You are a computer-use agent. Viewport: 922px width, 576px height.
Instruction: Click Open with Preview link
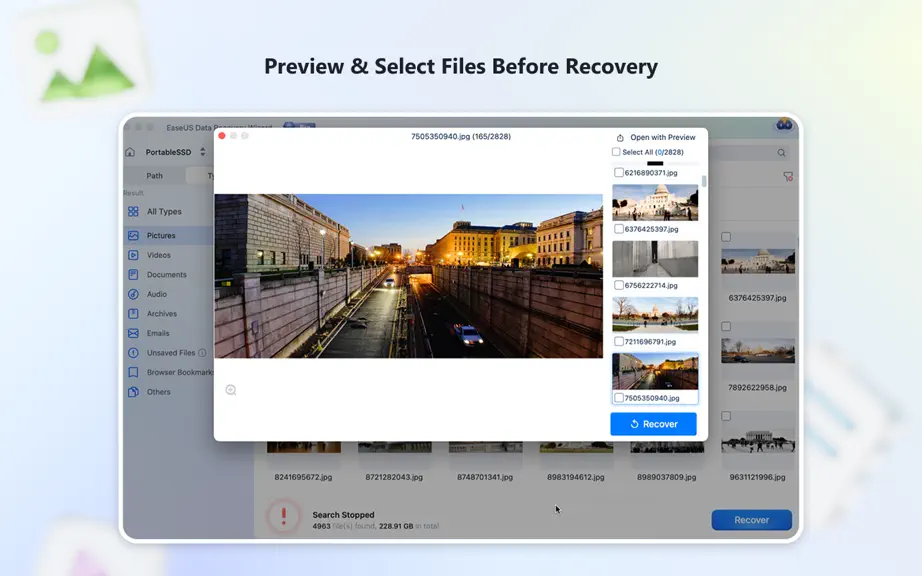(656, 138)
